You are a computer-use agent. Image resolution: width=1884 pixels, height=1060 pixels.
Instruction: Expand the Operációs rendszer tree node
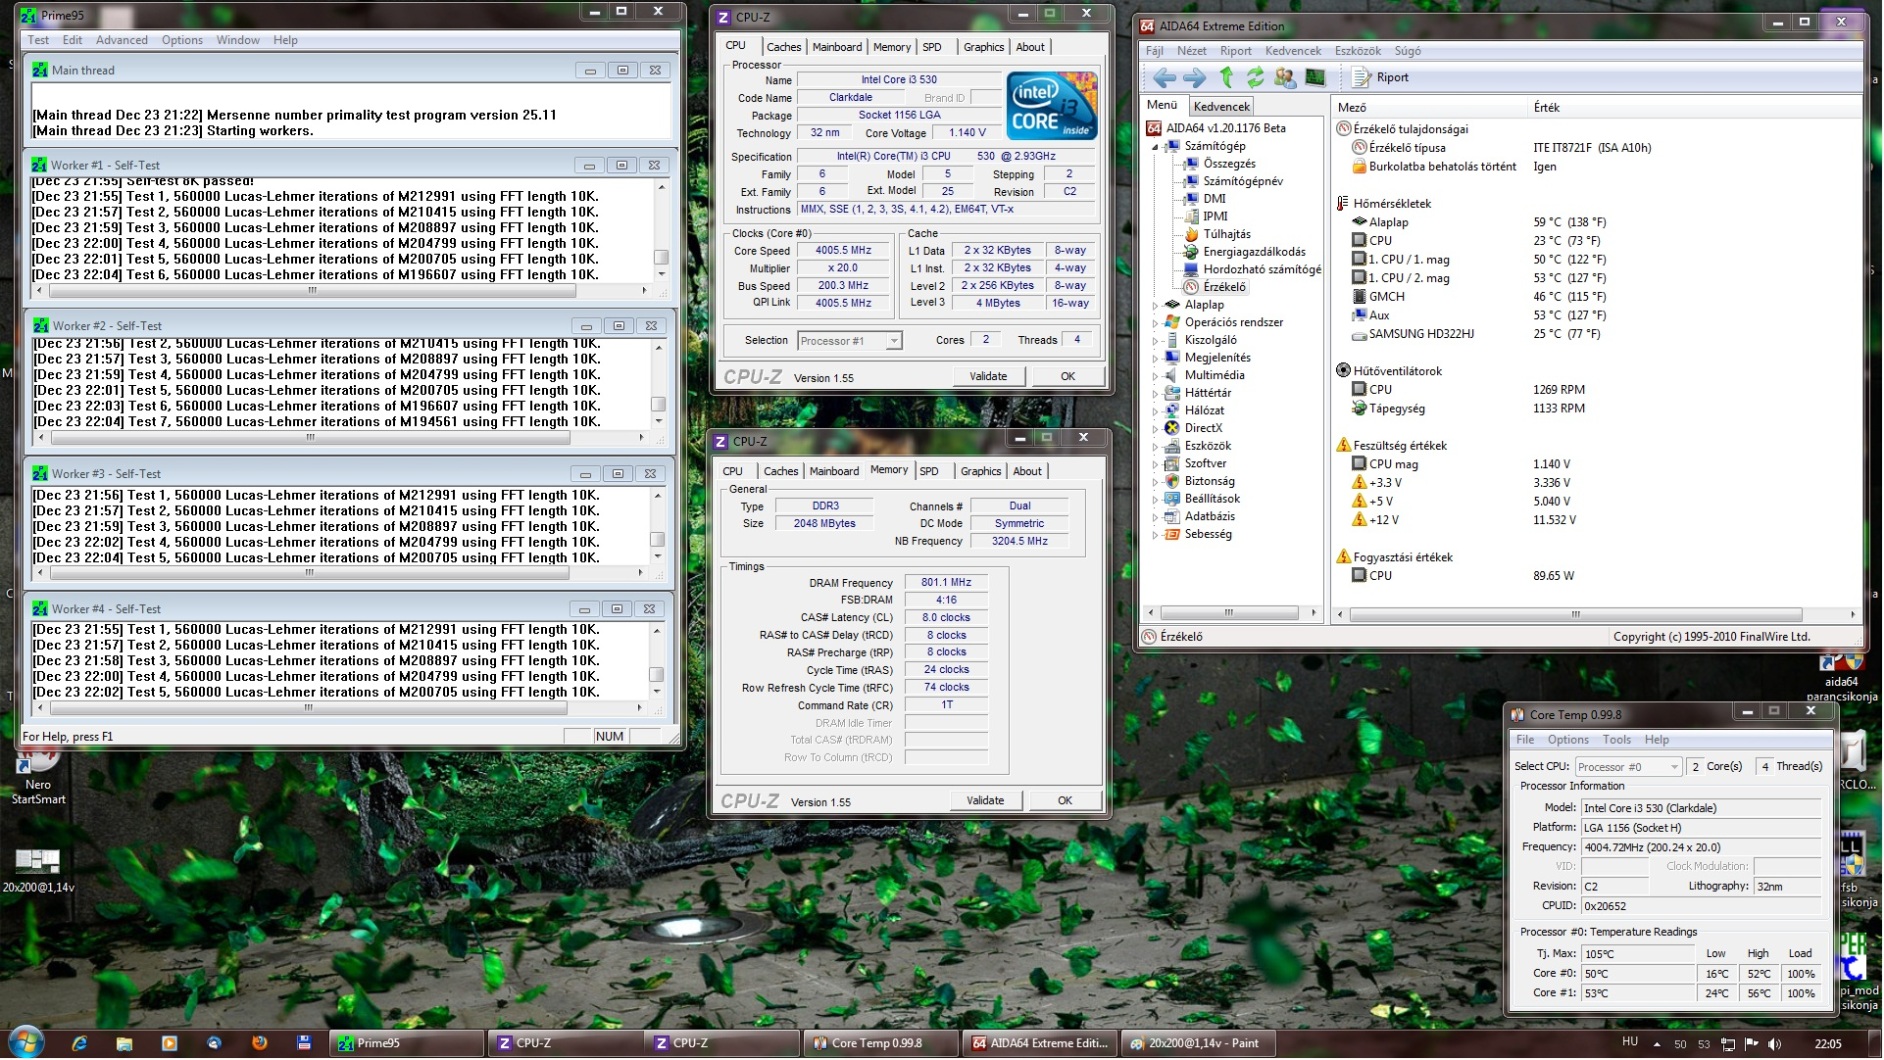(1155, 323)
